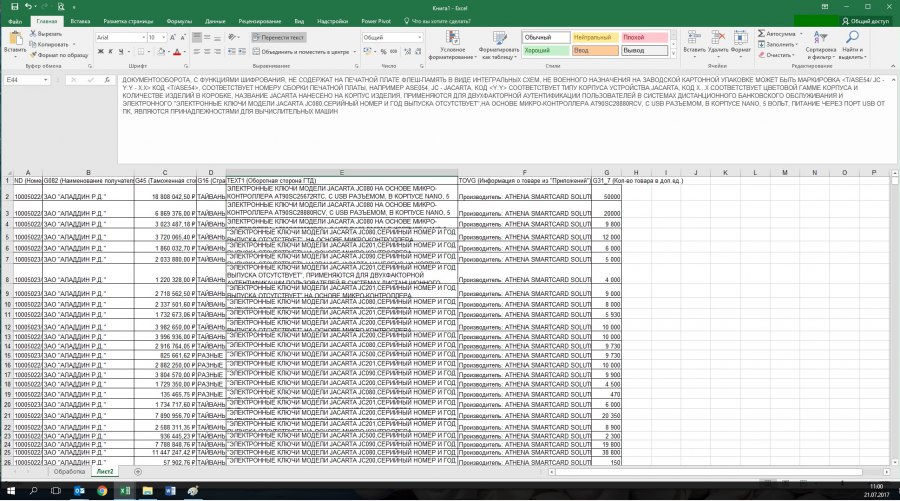
Task: Open the Файл menu tab
Action: tap(15, 21)
